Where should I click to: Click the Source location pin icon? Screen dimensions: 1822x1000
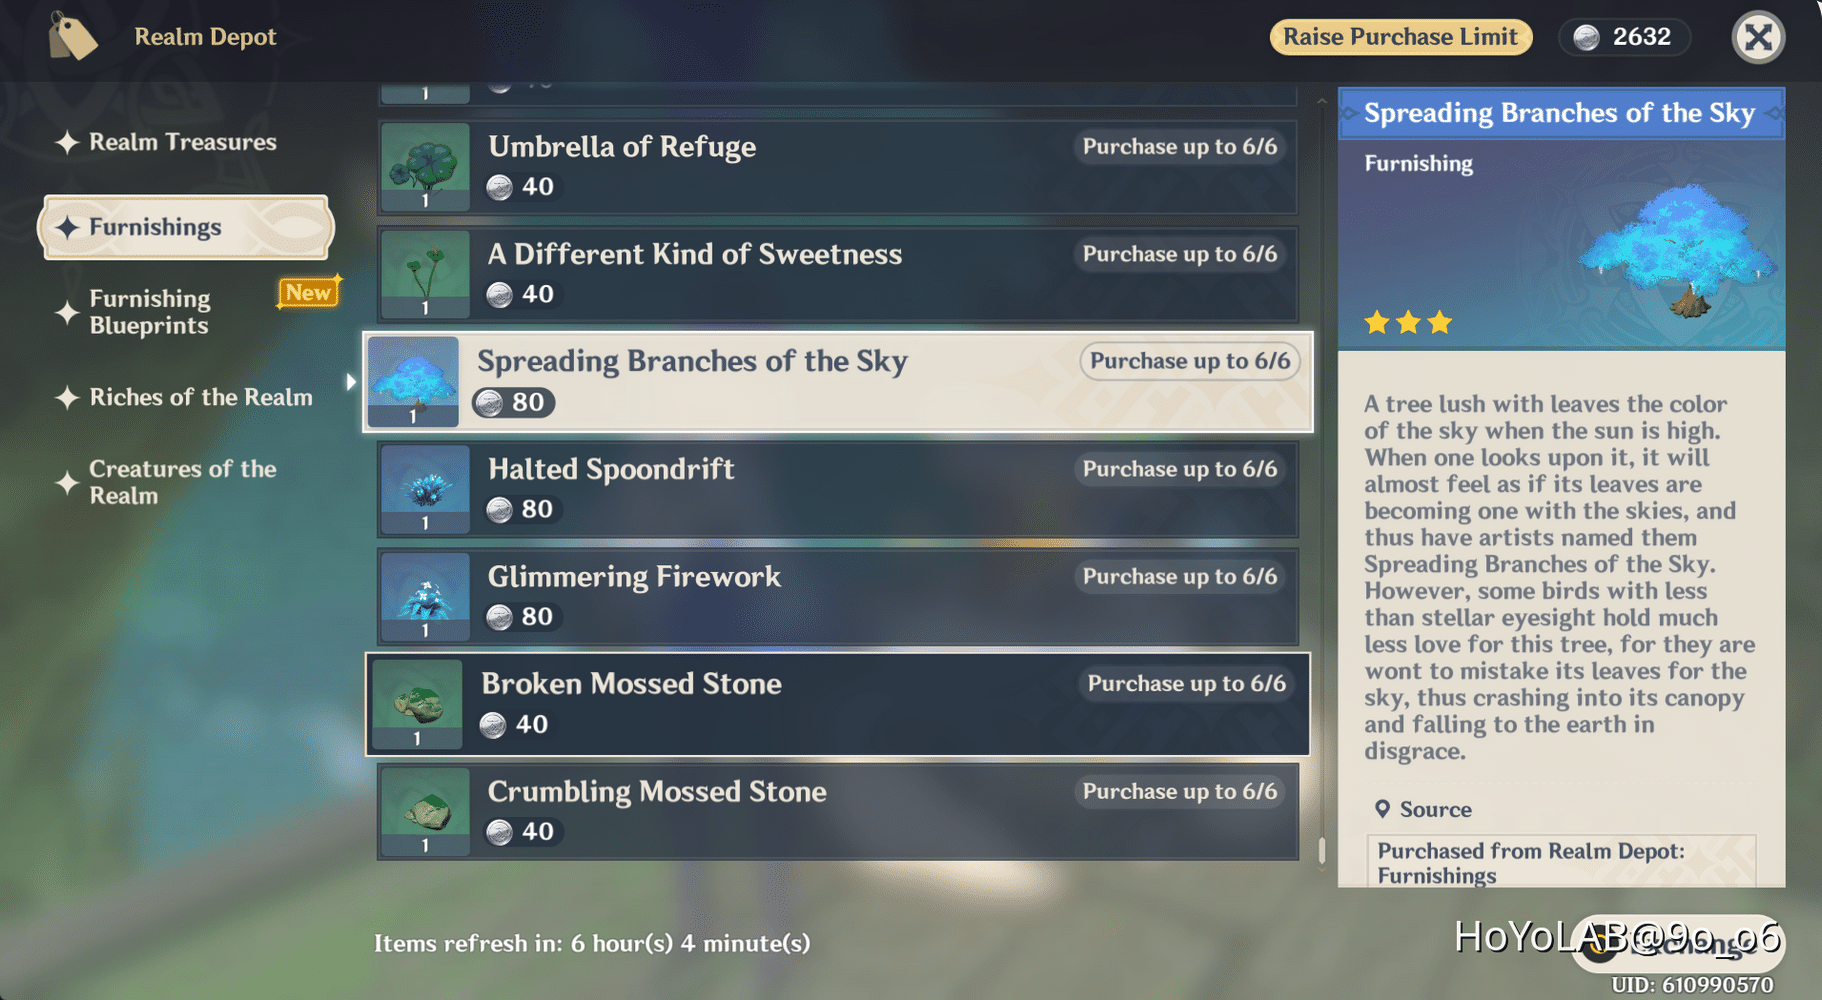click(1383, 809)
